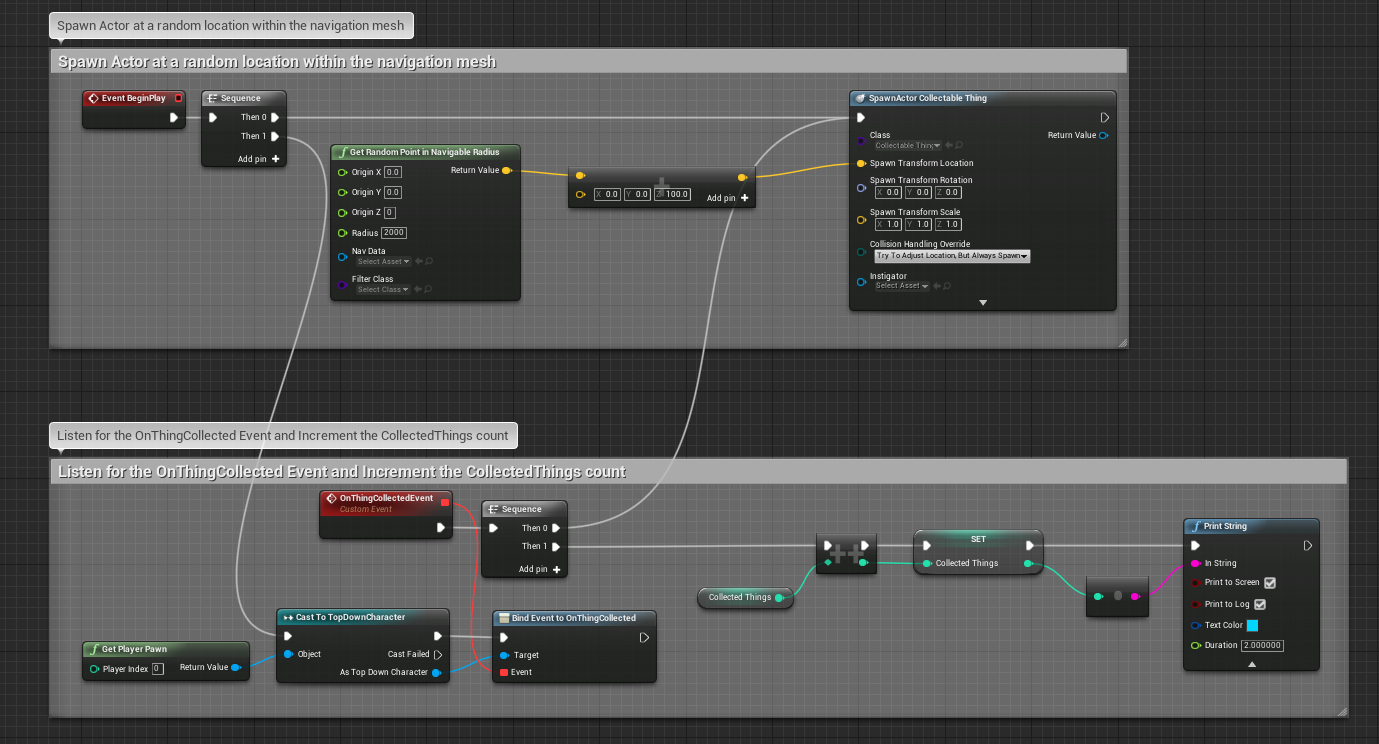Image resolution: width=1379 pixels, height=744 pixels.
Task: Click the 'Listen for the OnThingCollected Event' comment bubble
Action: [x=283, y=435]
